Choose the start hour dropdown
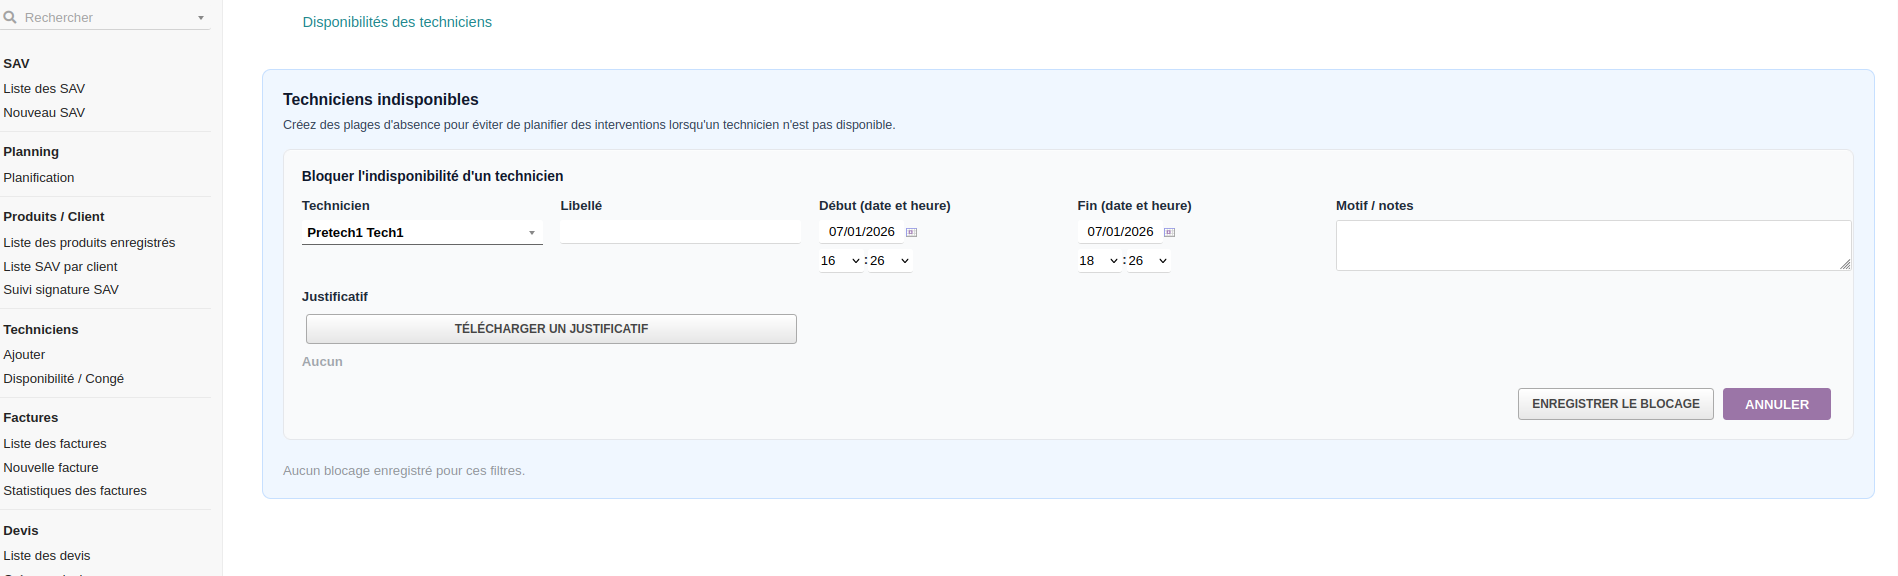This screenshot has width=1898, height=576. click(840, 261)
